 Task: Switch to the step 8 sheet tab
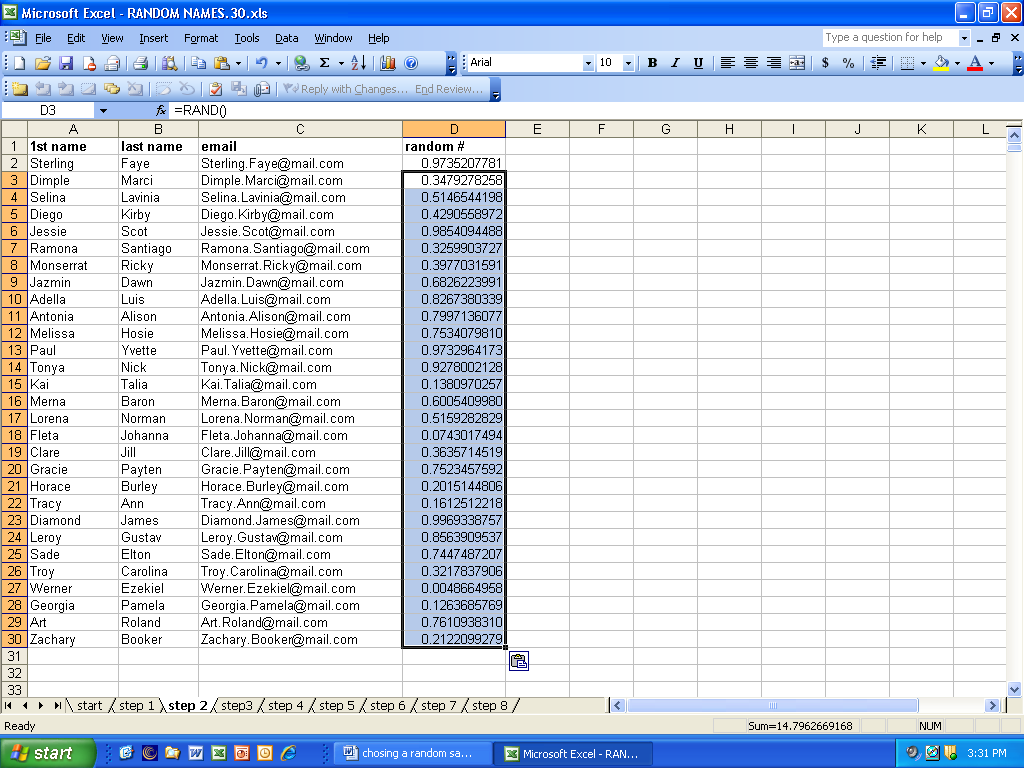[x=490, y=705]
